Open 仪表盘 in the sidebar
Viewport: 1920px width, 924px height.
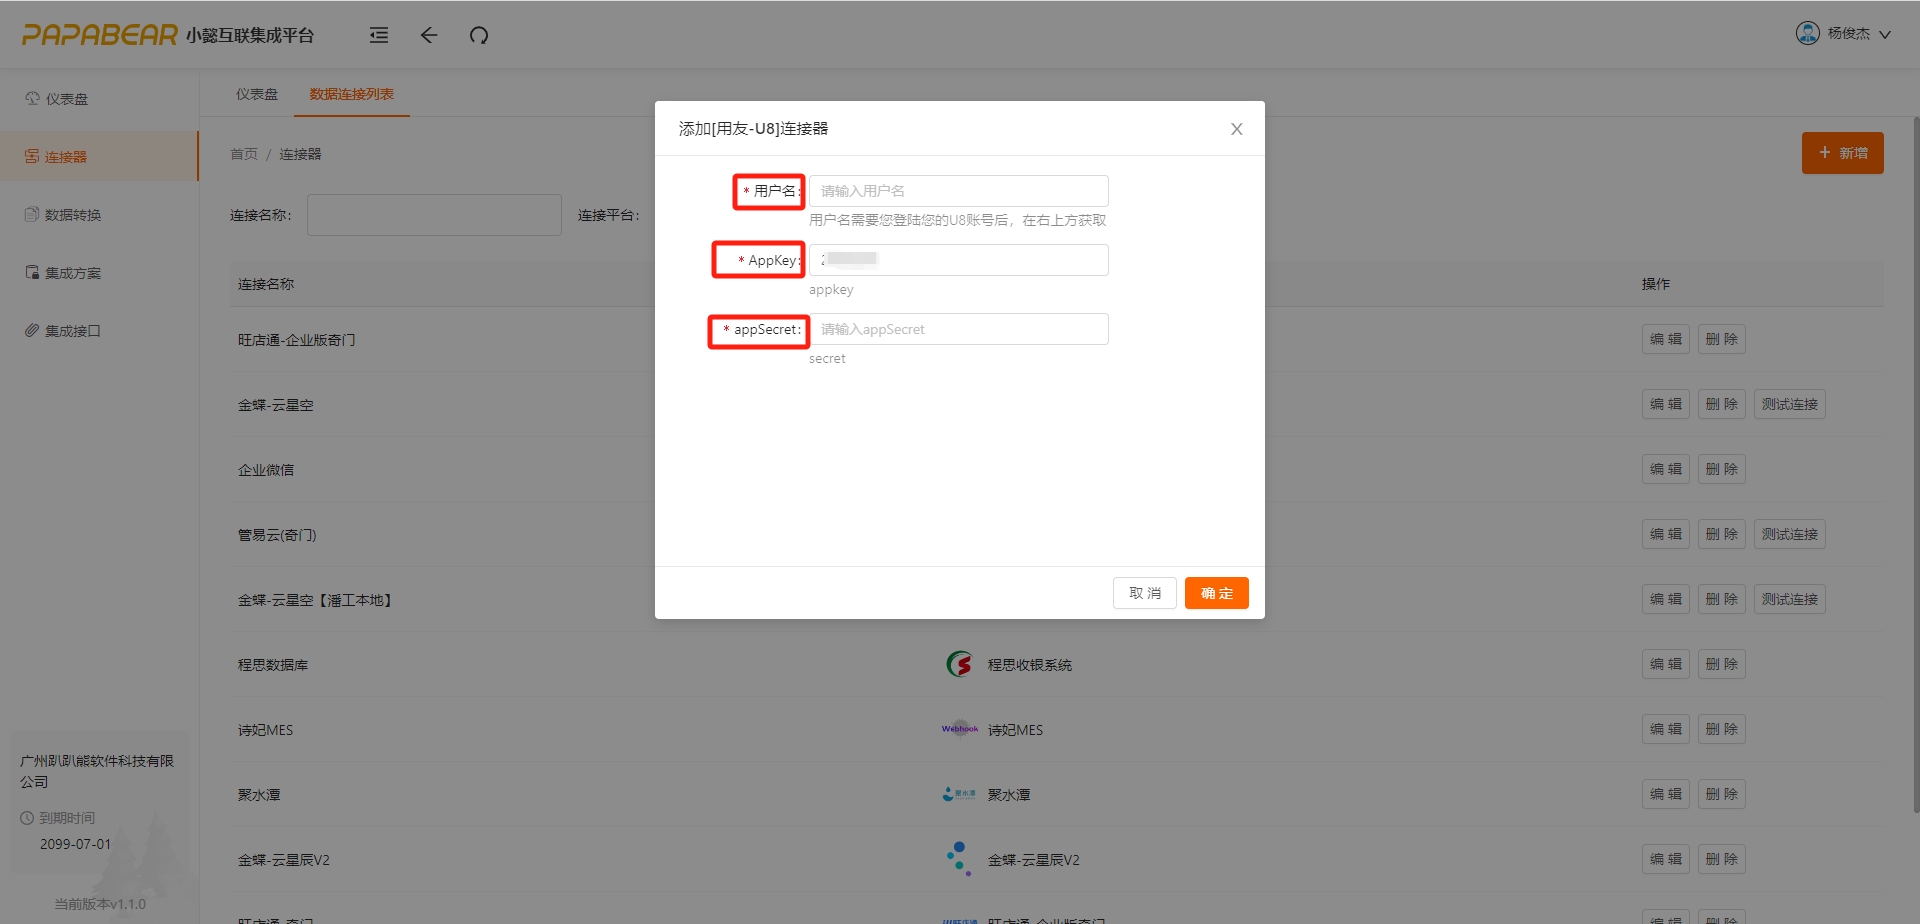(x=66, y=99)
